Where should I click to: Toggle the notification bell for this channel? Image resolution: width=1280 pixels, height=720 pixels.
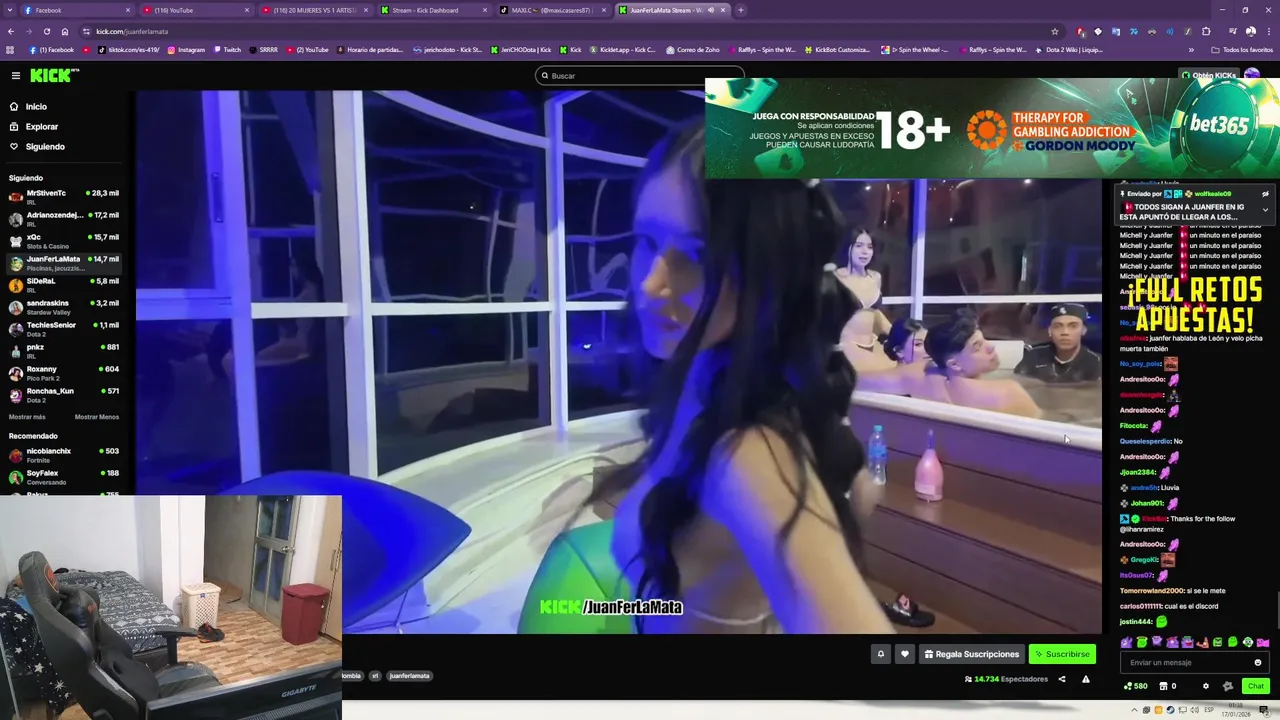(881, 654)
